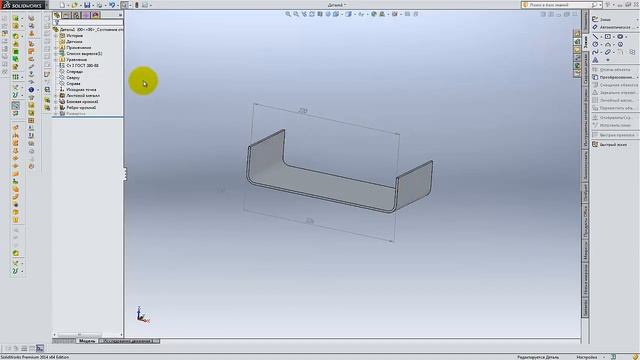Select the Rectangle sketch tool
Image resolution: width=640 pixels, height=360 pixels.
[608, 36]
